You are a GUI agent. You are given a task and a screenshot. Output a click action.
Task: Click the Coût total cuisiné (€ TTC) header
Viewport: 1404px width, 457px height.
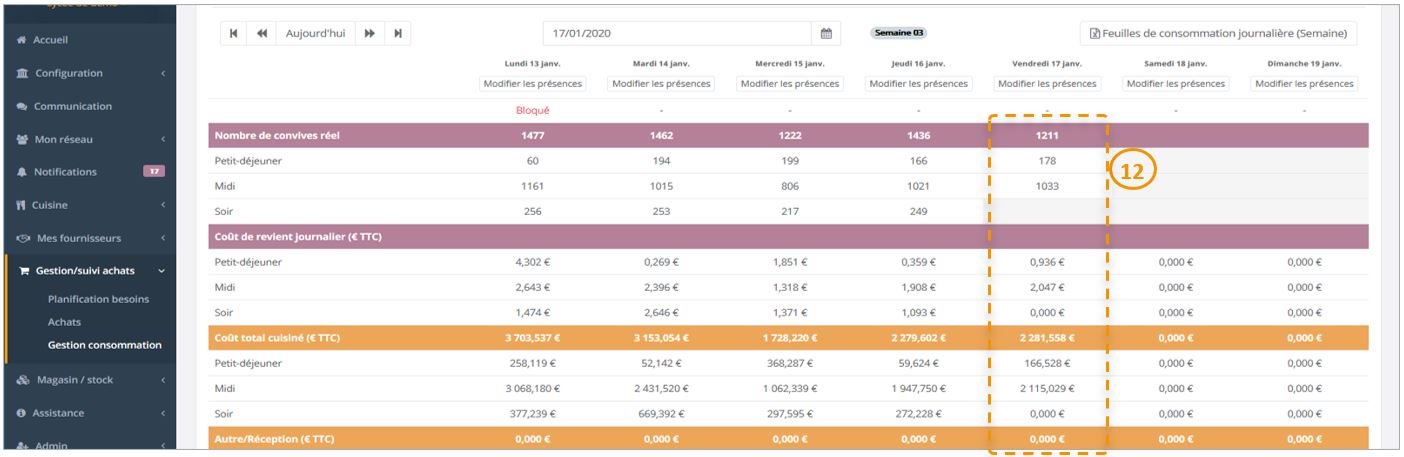pyautogui.click(x=277, y=338)
